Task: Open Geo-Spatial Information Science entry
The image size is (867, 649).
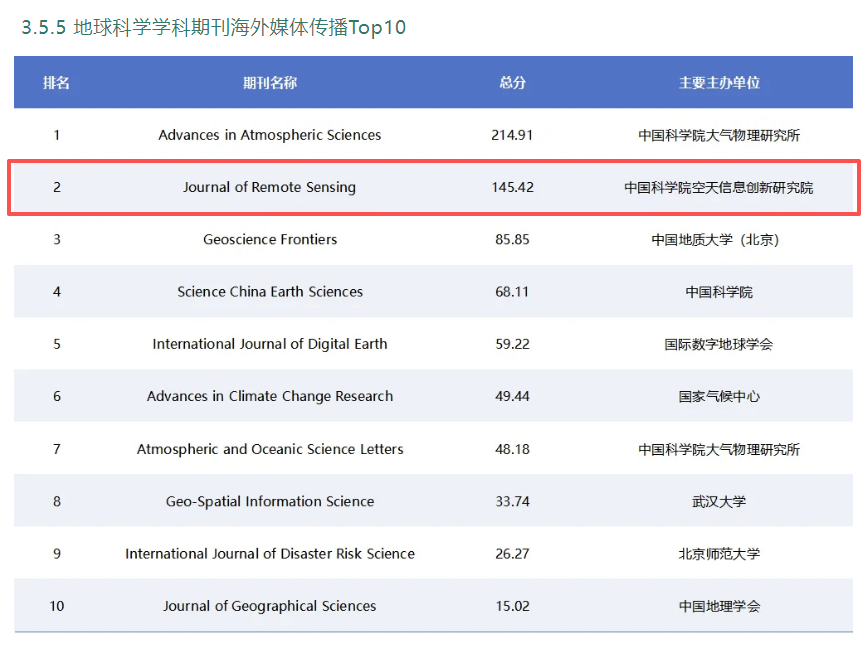Action: coord(269,501)
